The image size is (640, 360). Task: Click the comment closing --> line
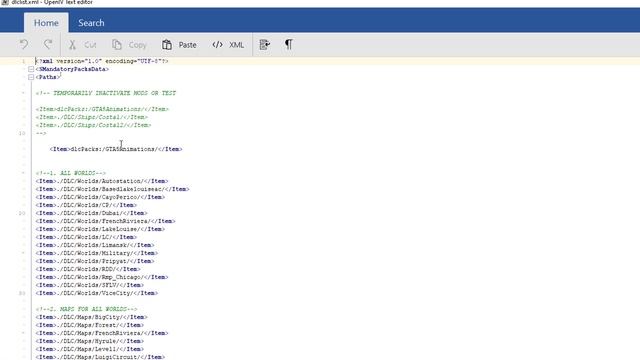pyautogui.click(x=41, y=133)
